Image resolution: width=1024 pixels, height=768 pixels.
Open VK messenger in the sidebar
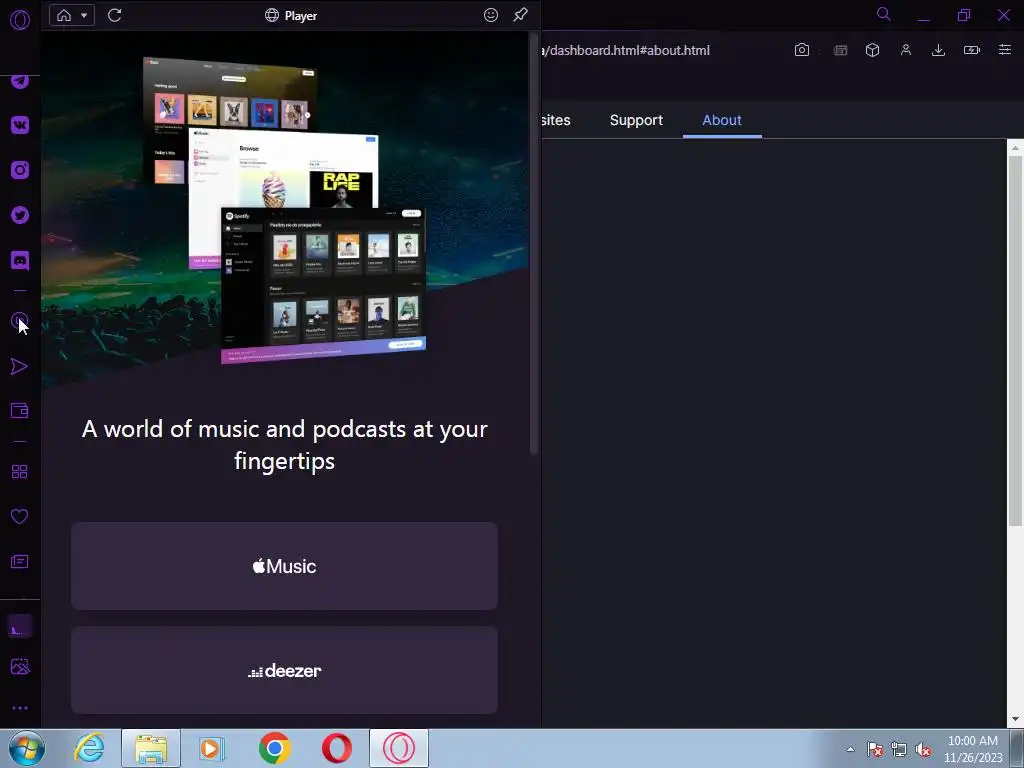tap(20, 125)
